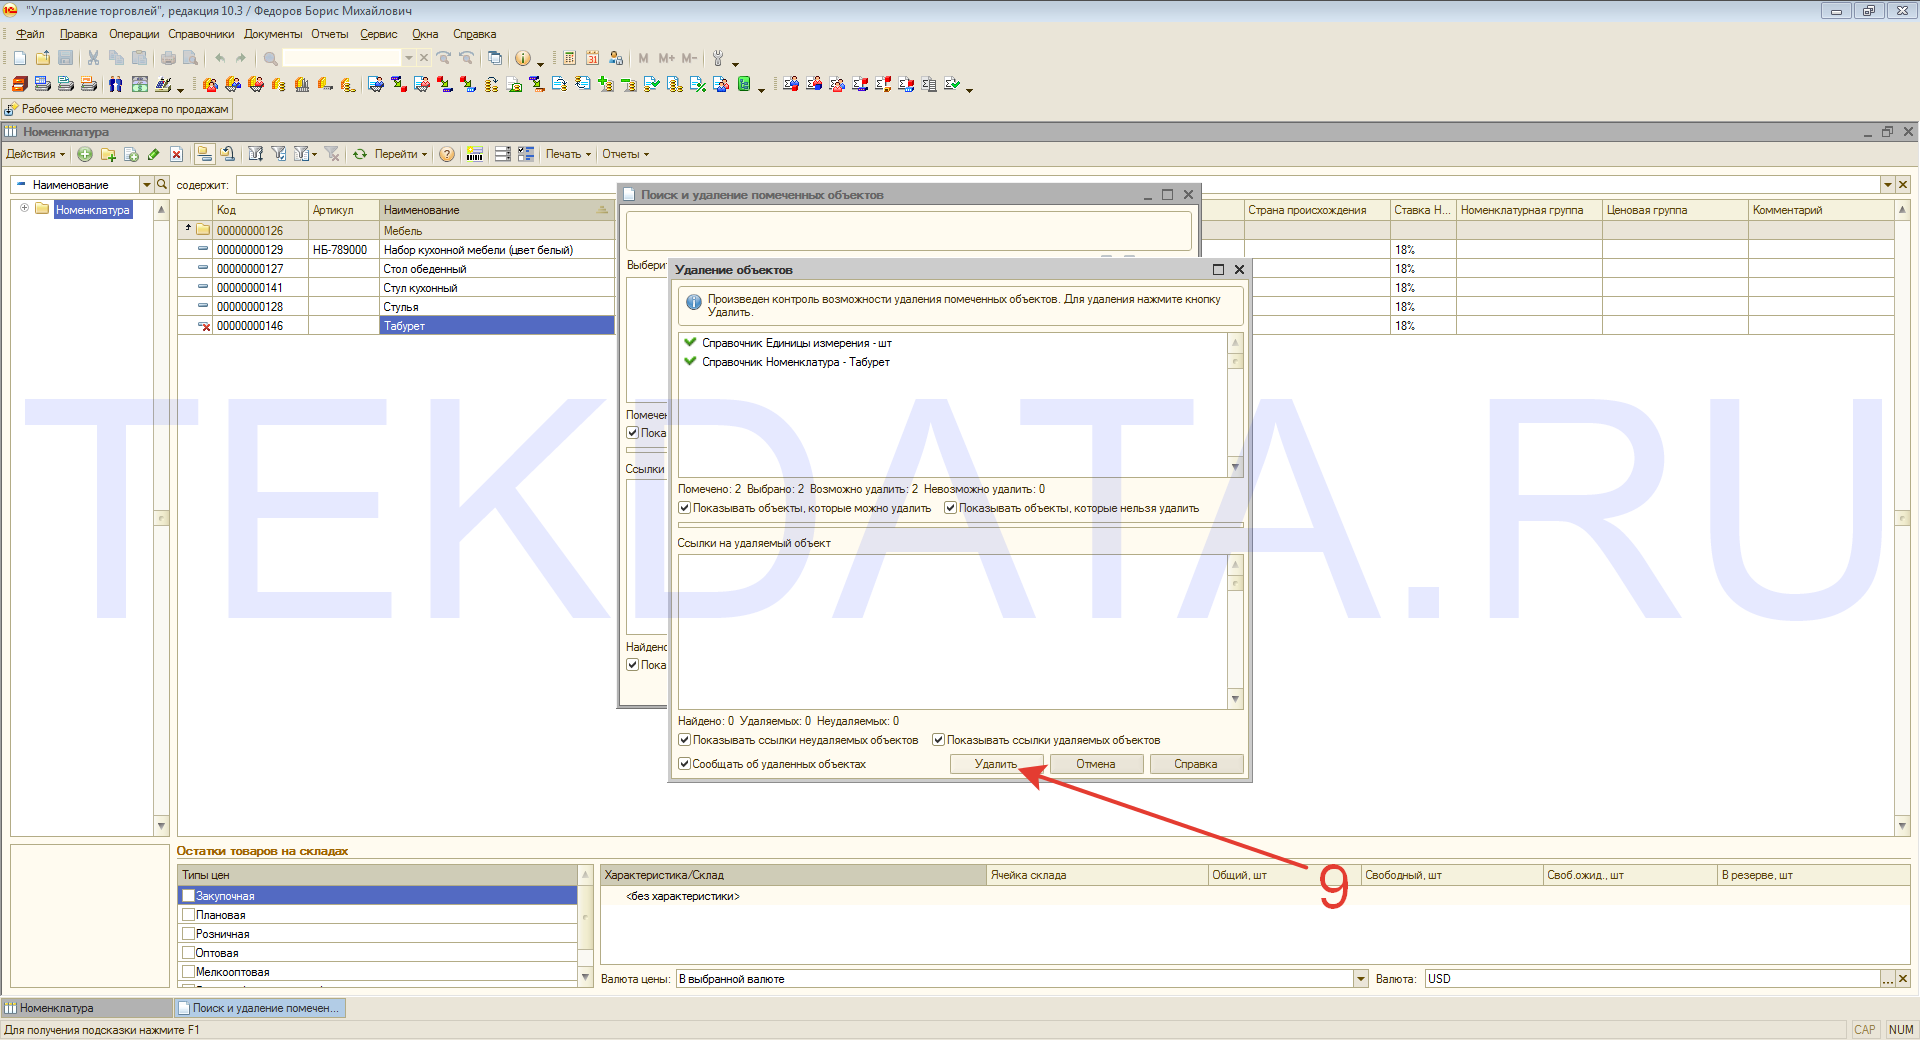Open the calendar icon in toolbar
This screenshot has width=1920, height=1040.
pyautogui.click(x=592, y=58)
